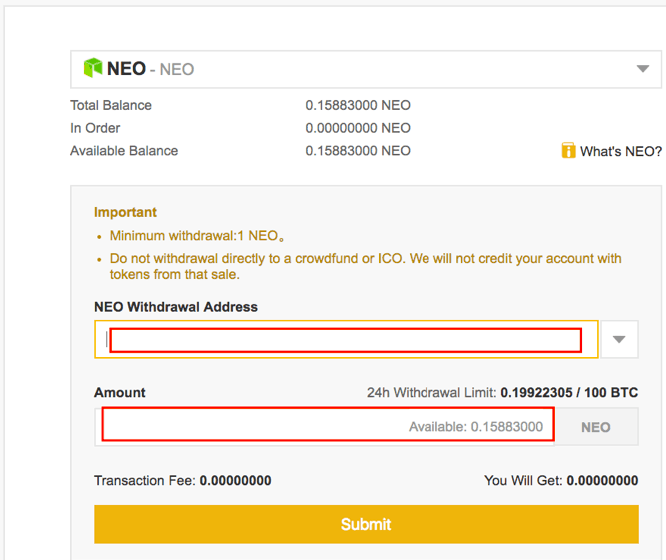This screenshot has height=560, width=666.
Task: Select the "NEO - NEO" coin name field
Action: click(150, 69)
